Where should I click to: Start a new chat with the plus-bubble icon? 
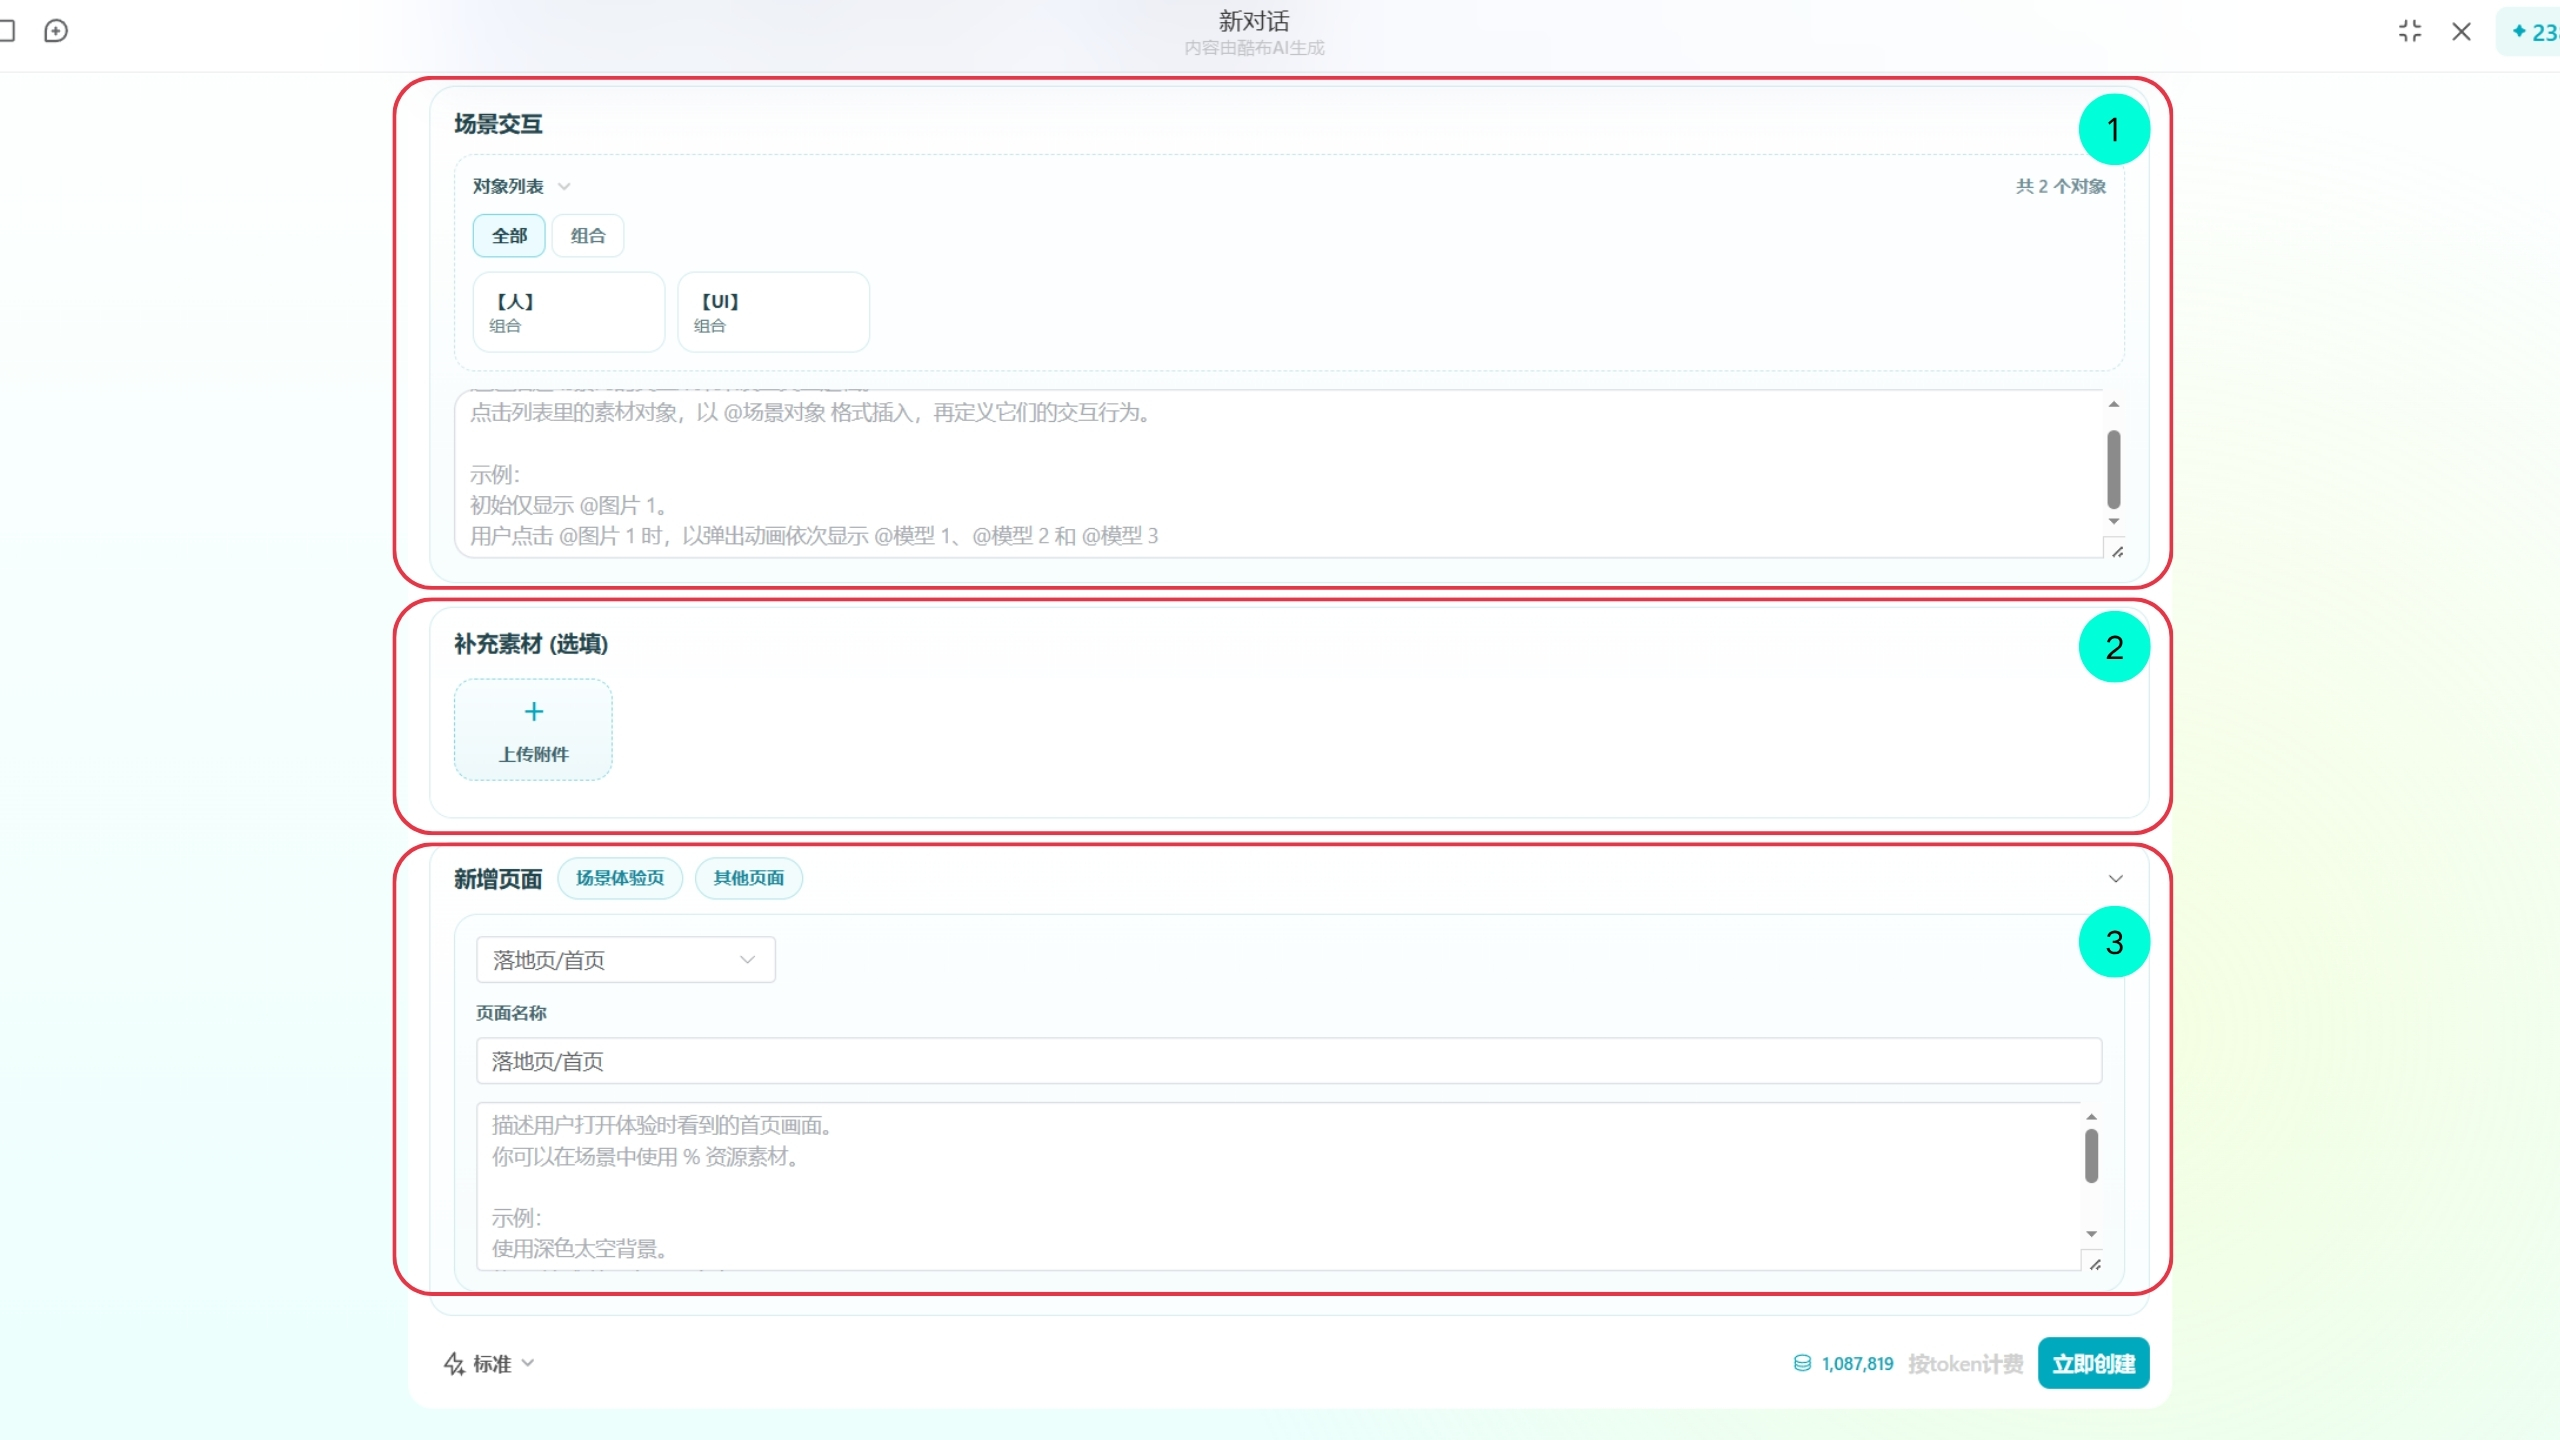(x=56, y=31)
